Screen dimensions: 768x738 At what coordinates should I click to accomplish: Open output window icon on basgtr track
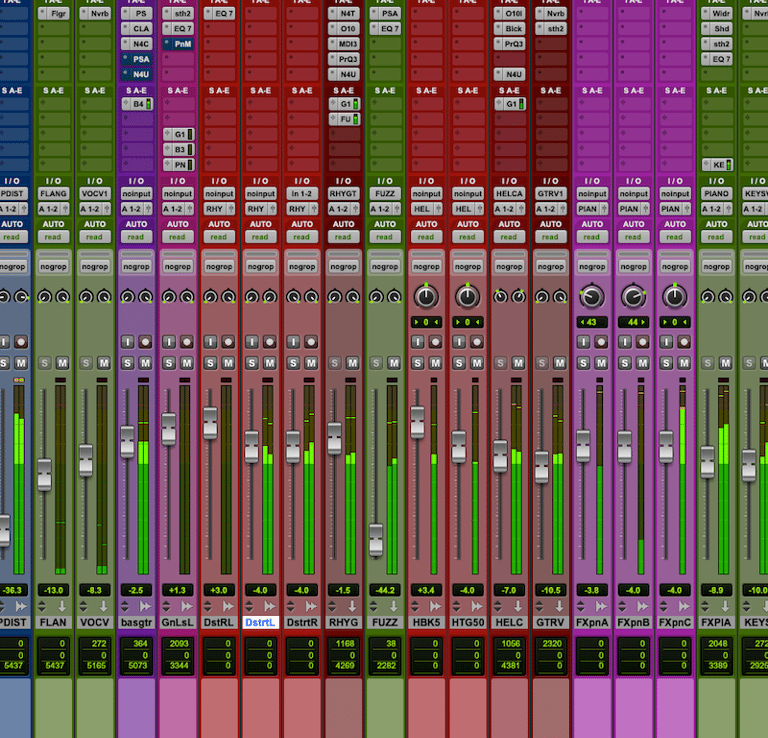145,607
